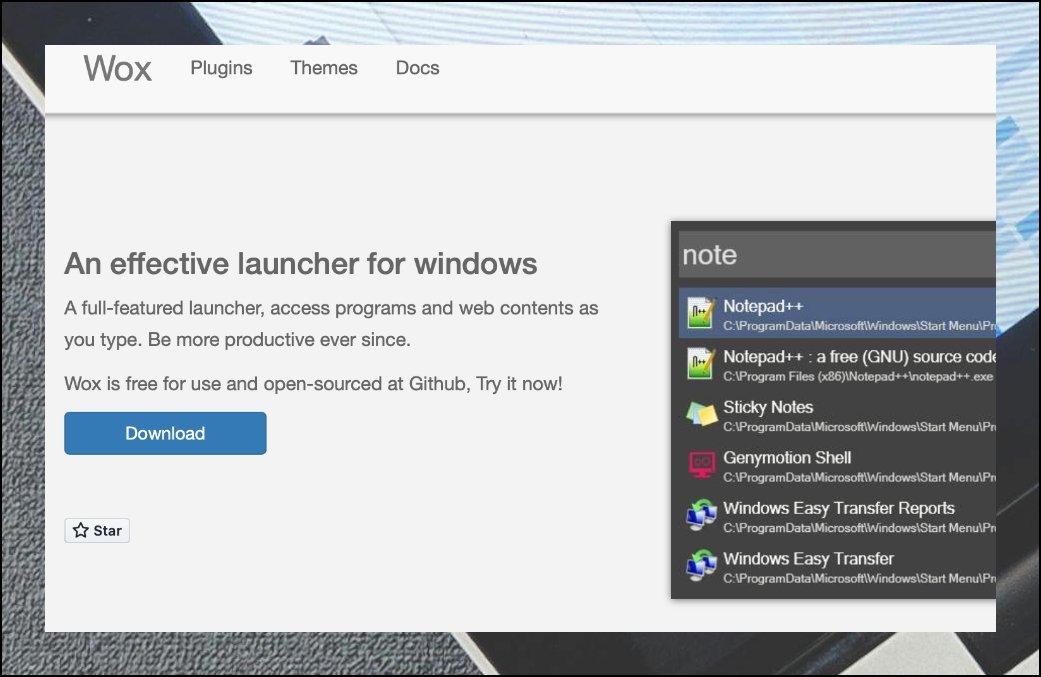Open the Docs link
Viewport: 1041px width, 677px height.
(x=418, y=68)
